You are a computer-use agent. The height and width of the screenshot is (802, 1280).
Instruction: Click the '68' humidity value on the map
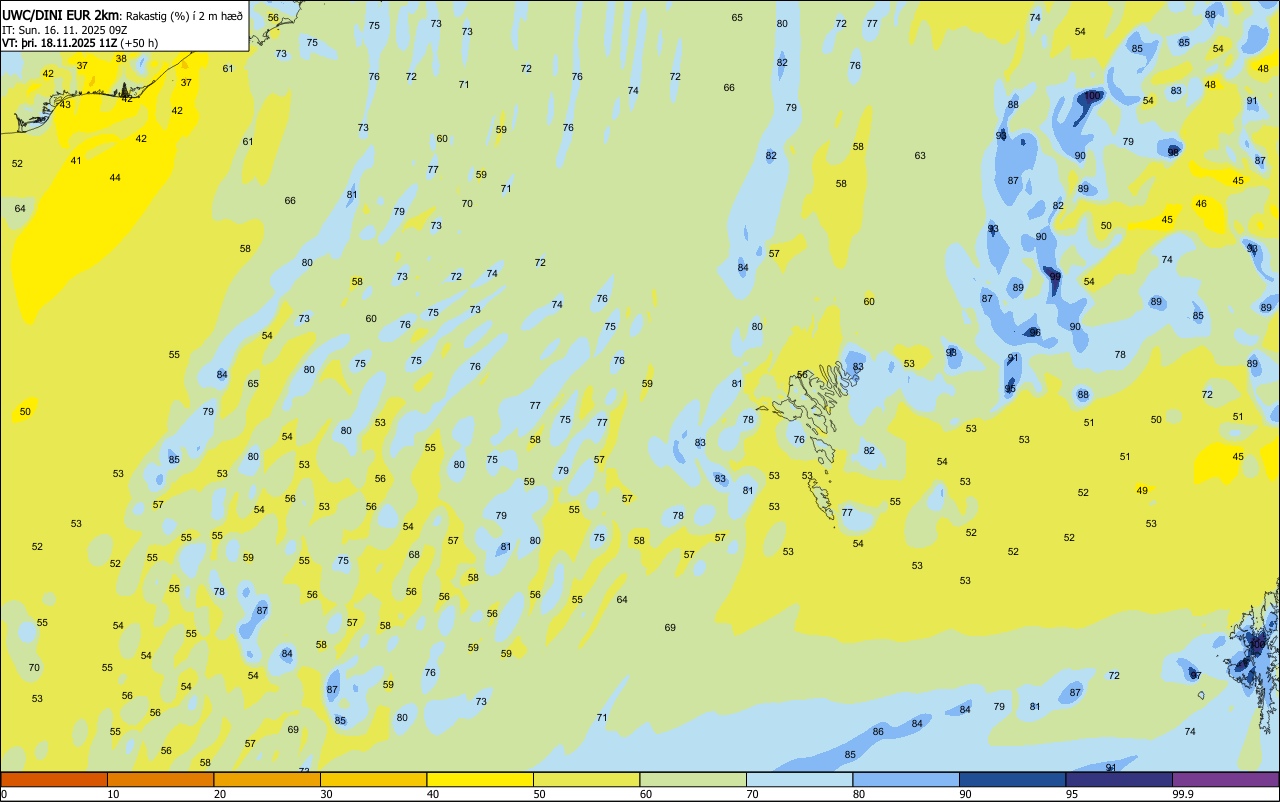tap(414, 554)
